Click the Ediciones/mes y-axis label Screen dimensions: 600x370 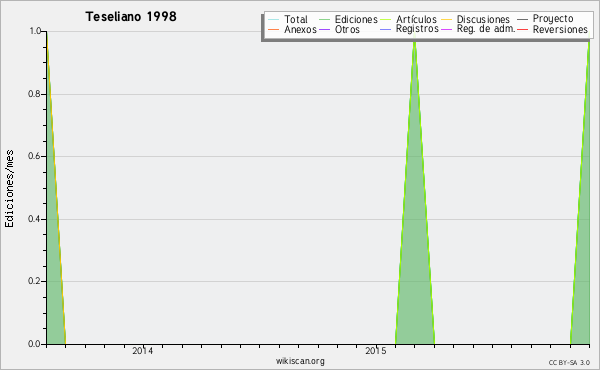click(x=9, y=188)
